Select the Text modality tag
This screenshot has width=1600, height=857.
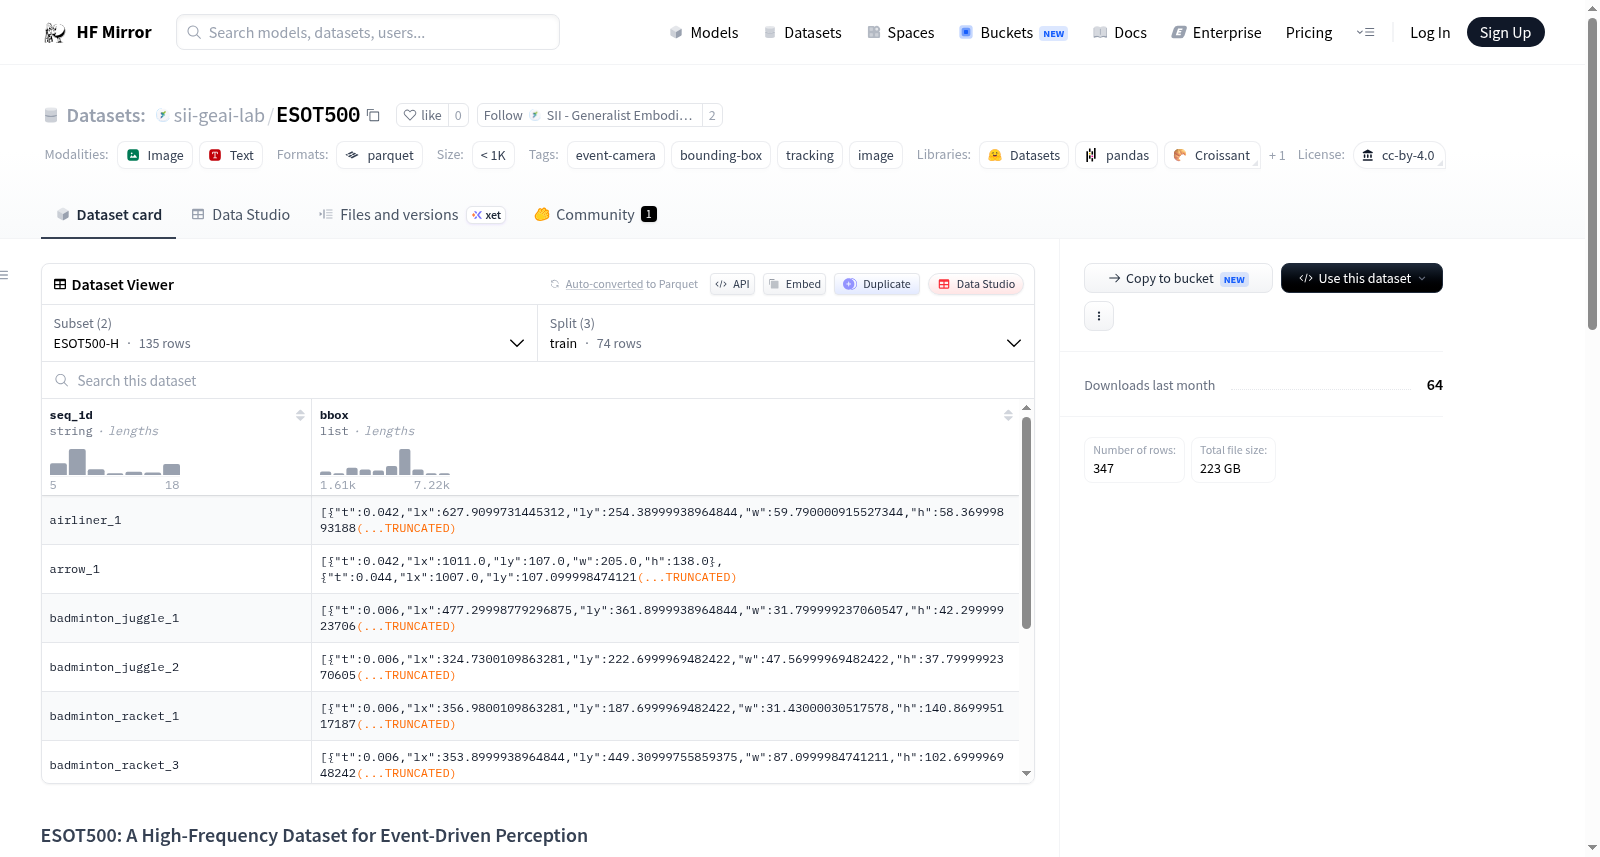point(231,155)
